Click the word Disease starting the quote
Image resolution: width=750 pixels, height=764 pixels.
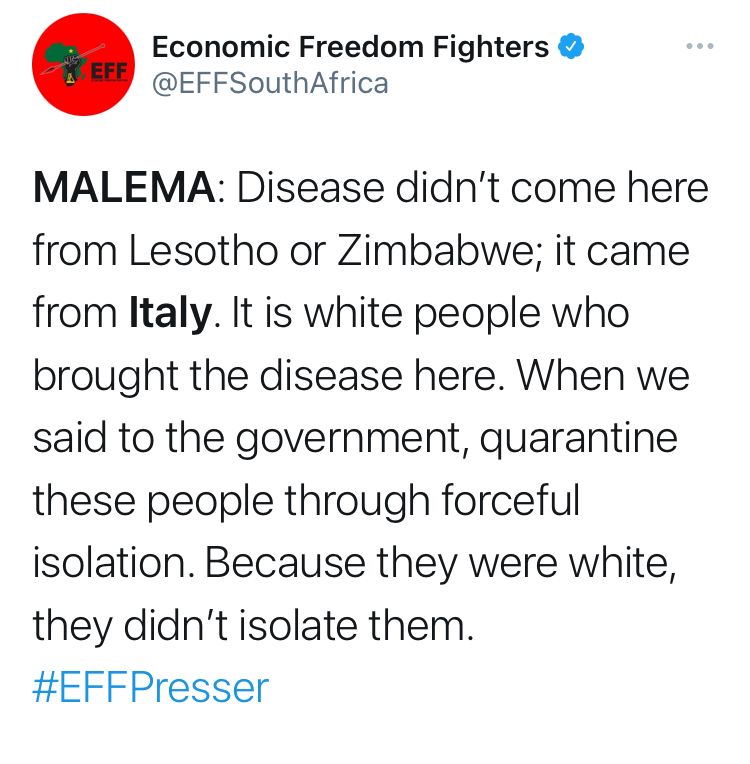[311, 188]
